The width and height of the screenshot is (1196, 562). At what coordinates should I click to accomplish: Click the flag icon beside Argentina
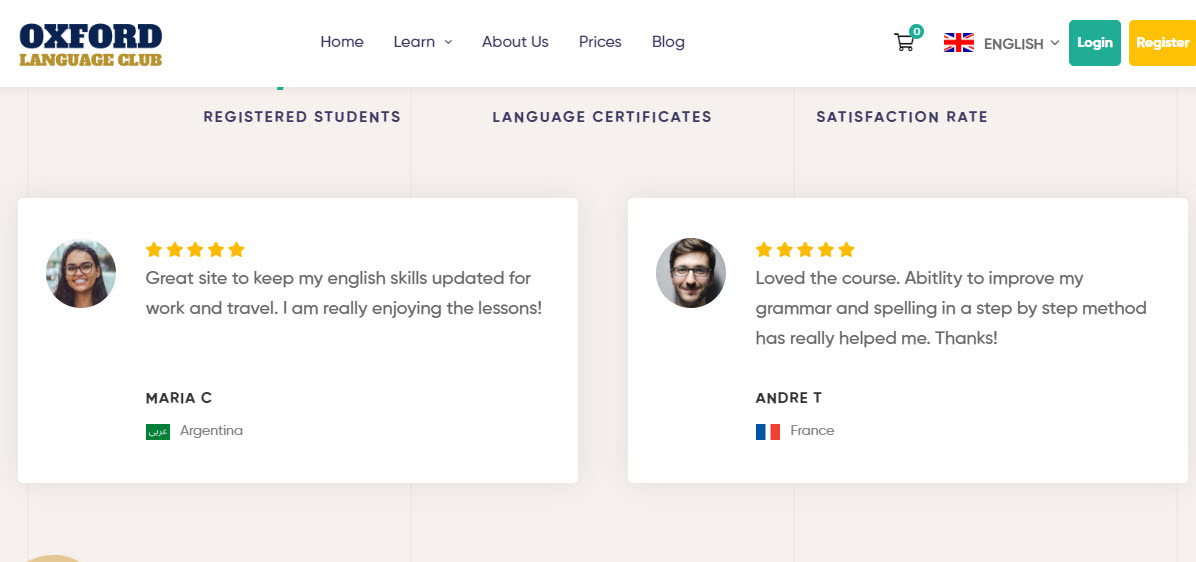pos(158,432)
